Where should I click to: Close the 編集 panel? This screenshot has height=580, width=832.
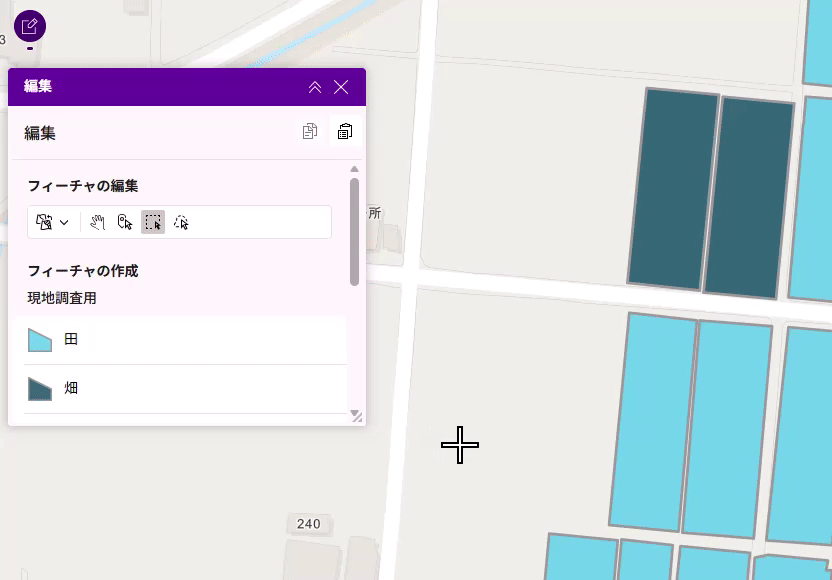pos(341,87)
